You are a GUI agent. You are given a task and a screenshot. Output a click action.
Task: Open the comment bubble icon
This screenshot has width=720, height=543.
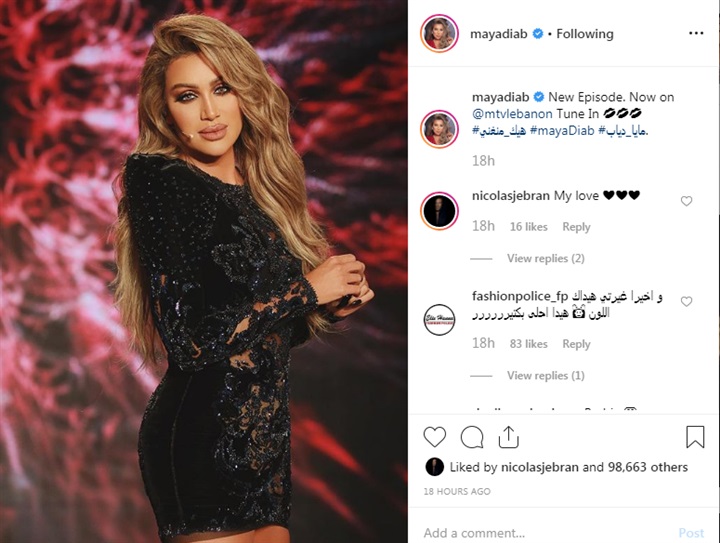[x=472, y=437]
